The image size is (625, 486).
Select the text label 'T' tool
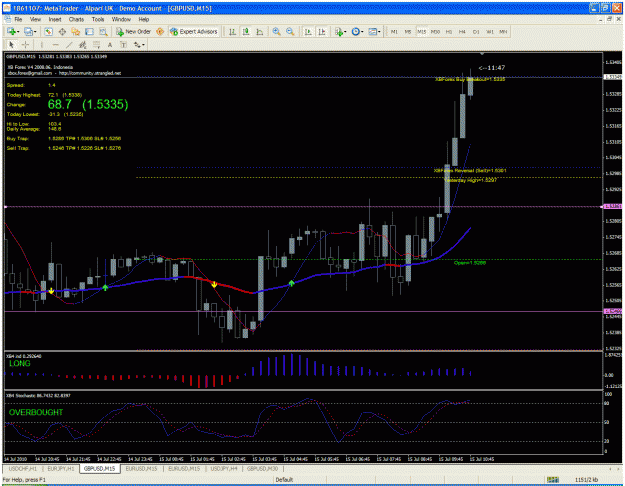(124, 45)
